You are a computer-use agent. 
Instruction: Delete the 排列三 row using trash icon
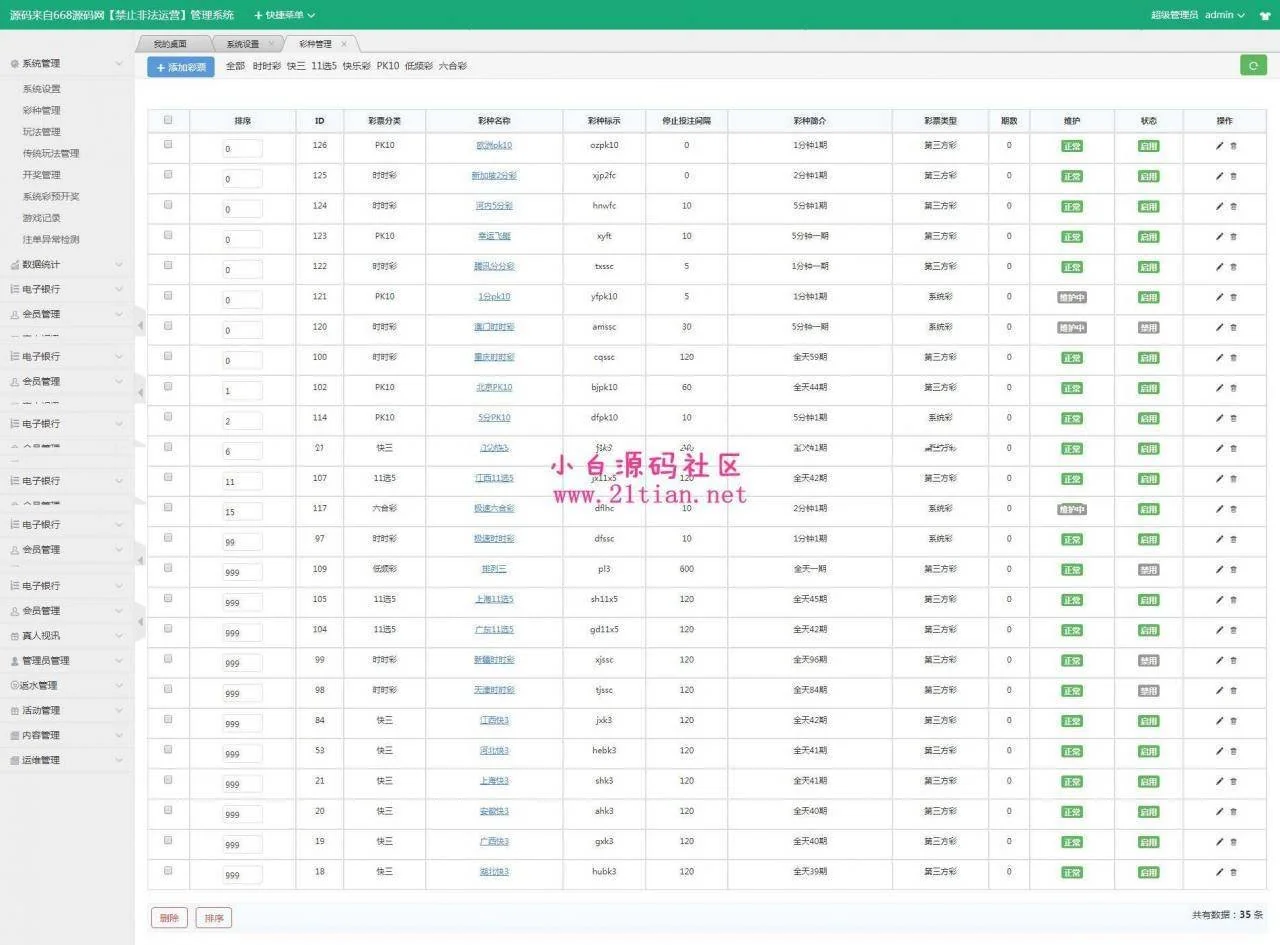[x=1233, y=570]
